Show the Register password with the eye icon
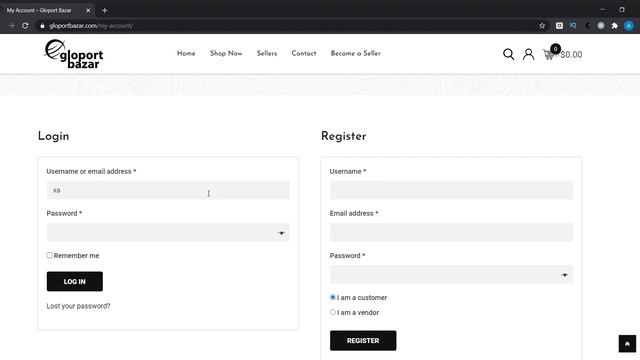Viewport: 640px width, 360px height. click(x=564, y=275)
